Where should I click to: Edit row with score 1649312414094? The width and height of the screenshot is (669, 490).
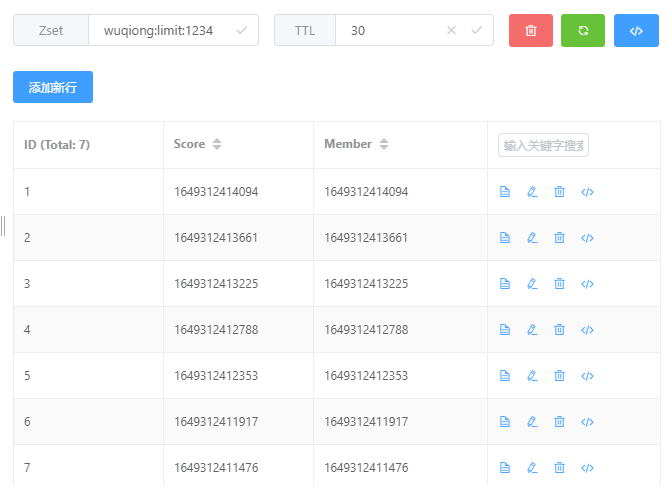click(x=532, y=192)
